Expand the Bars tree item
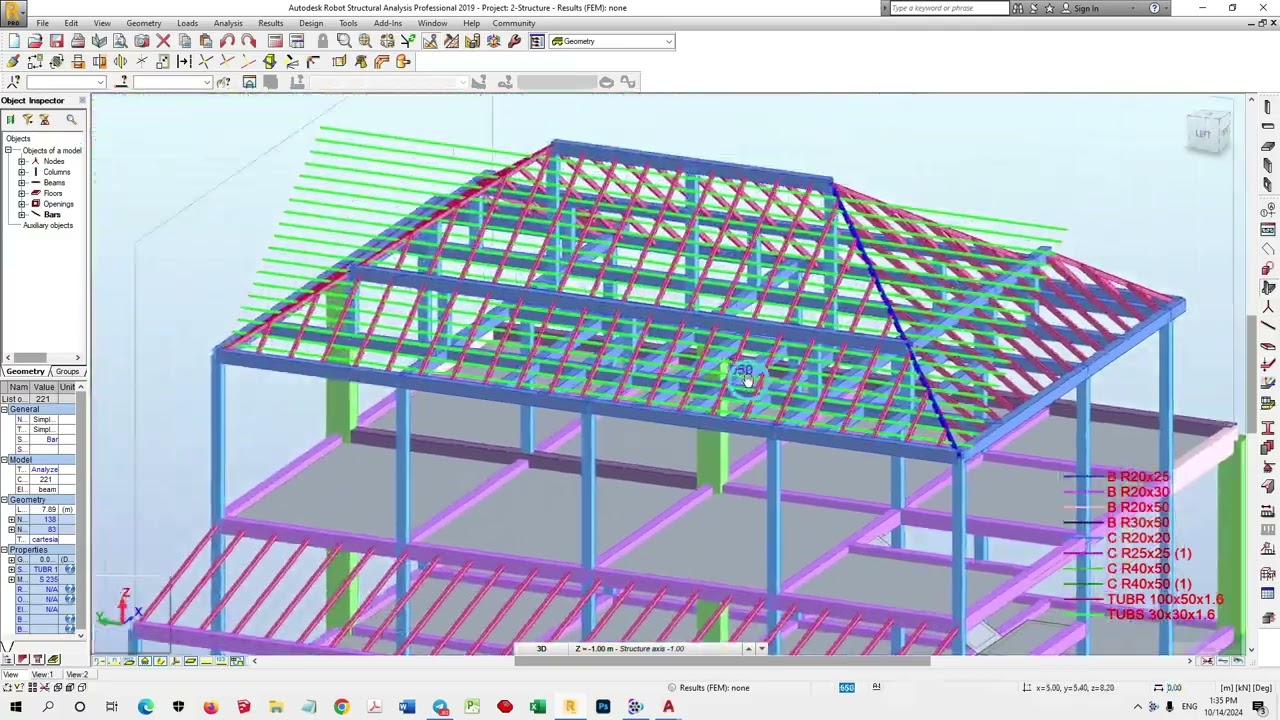 [22, 215]
